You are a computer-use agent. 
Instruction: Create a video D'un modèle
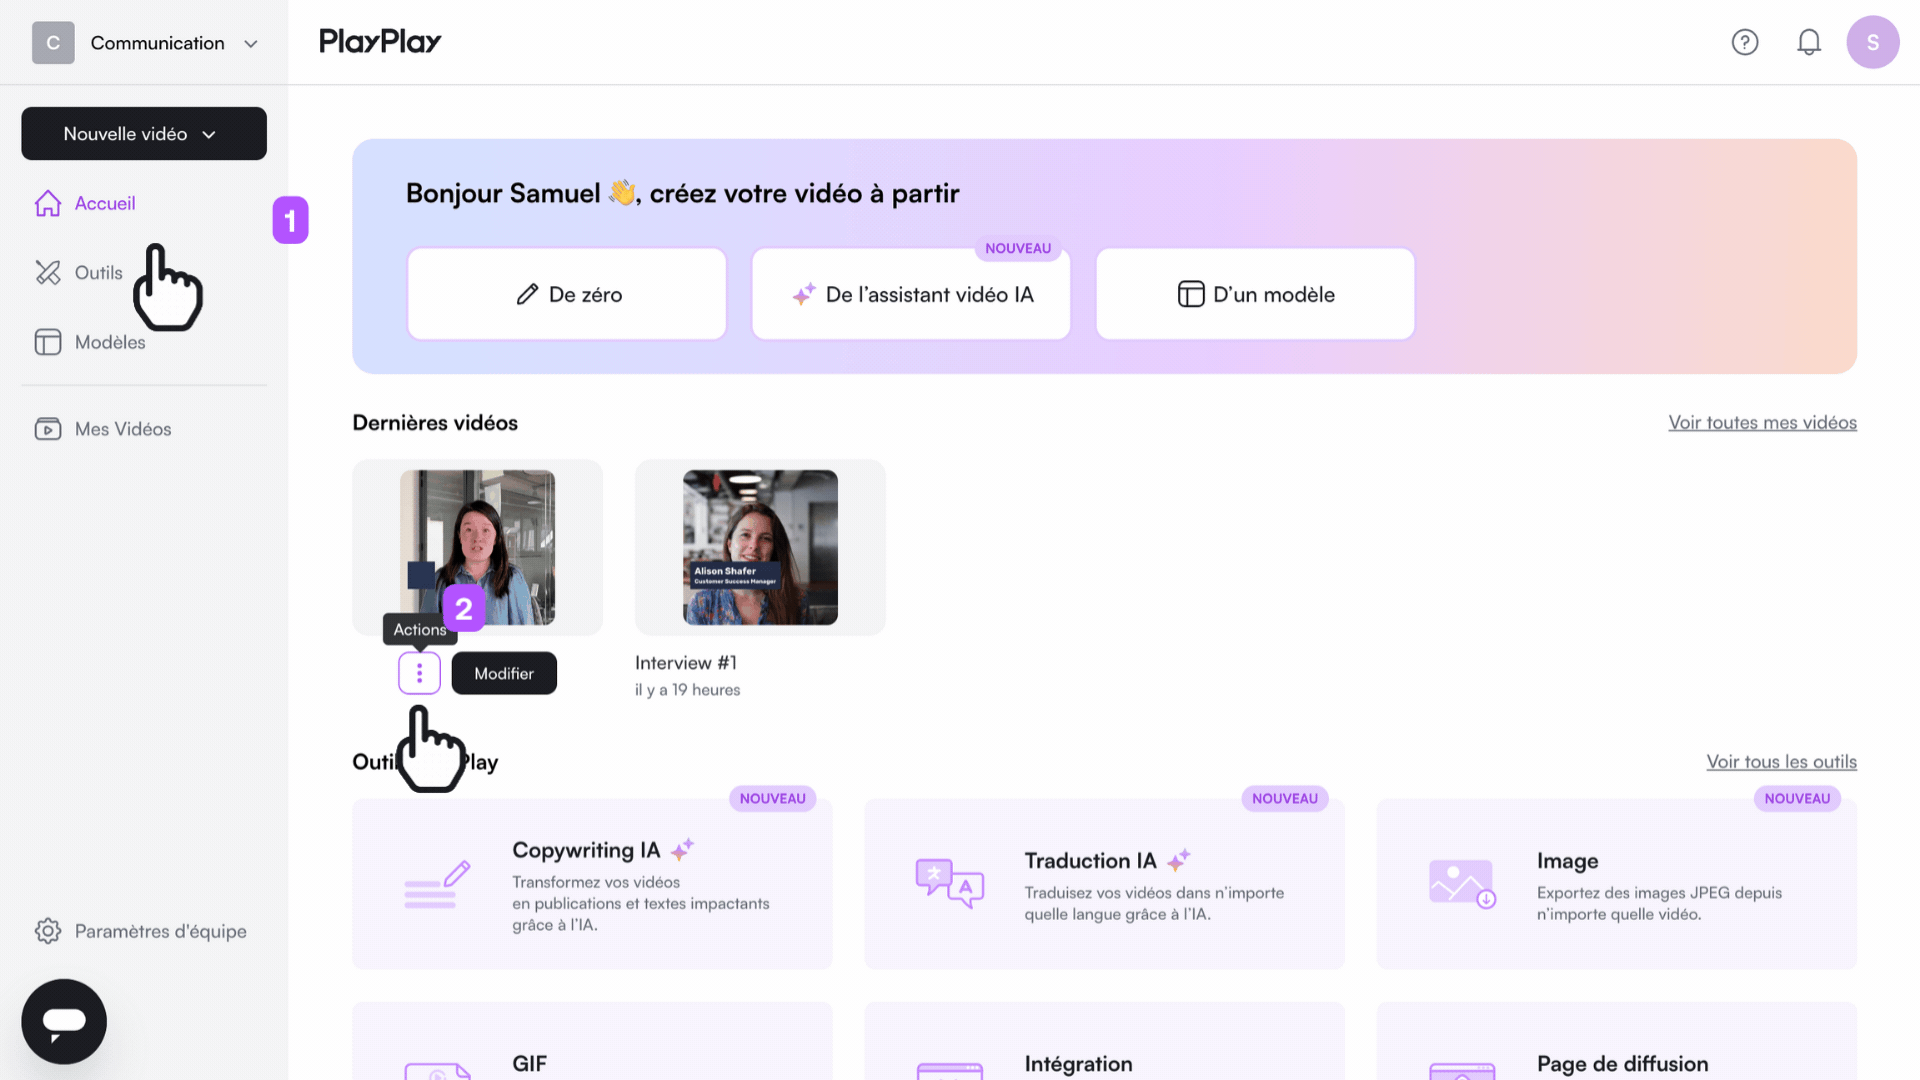1255,294
